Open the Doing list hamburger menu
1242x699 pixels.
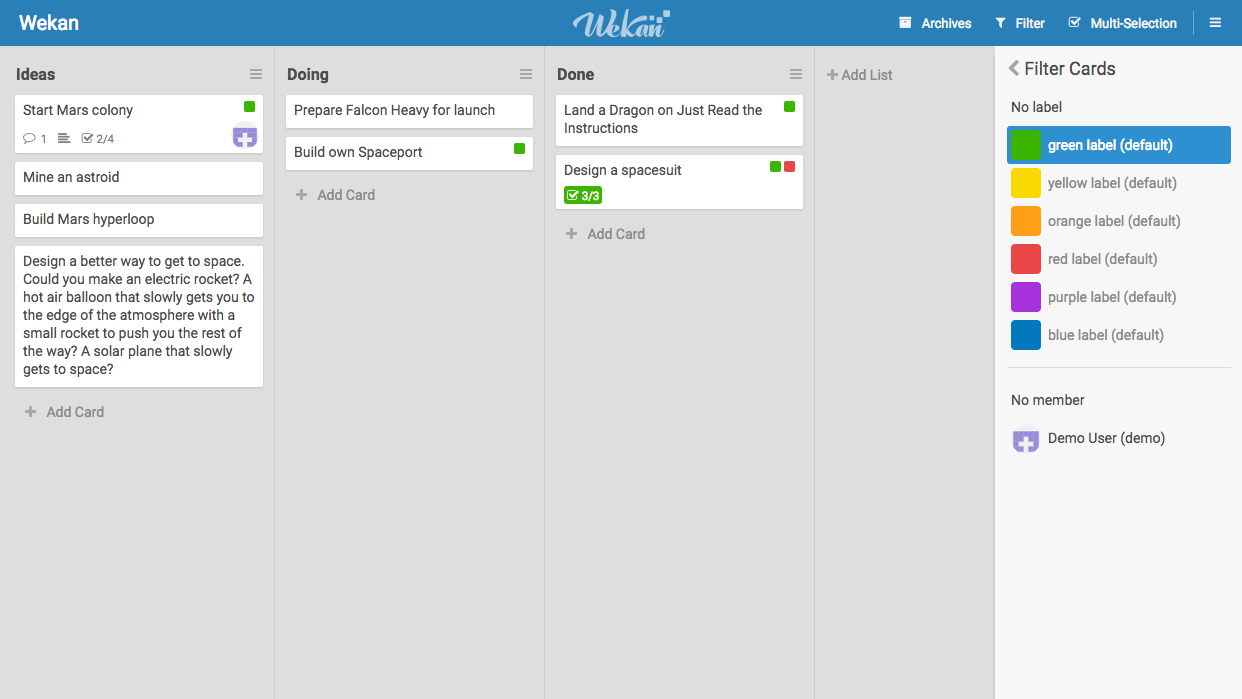coord(526,73)
